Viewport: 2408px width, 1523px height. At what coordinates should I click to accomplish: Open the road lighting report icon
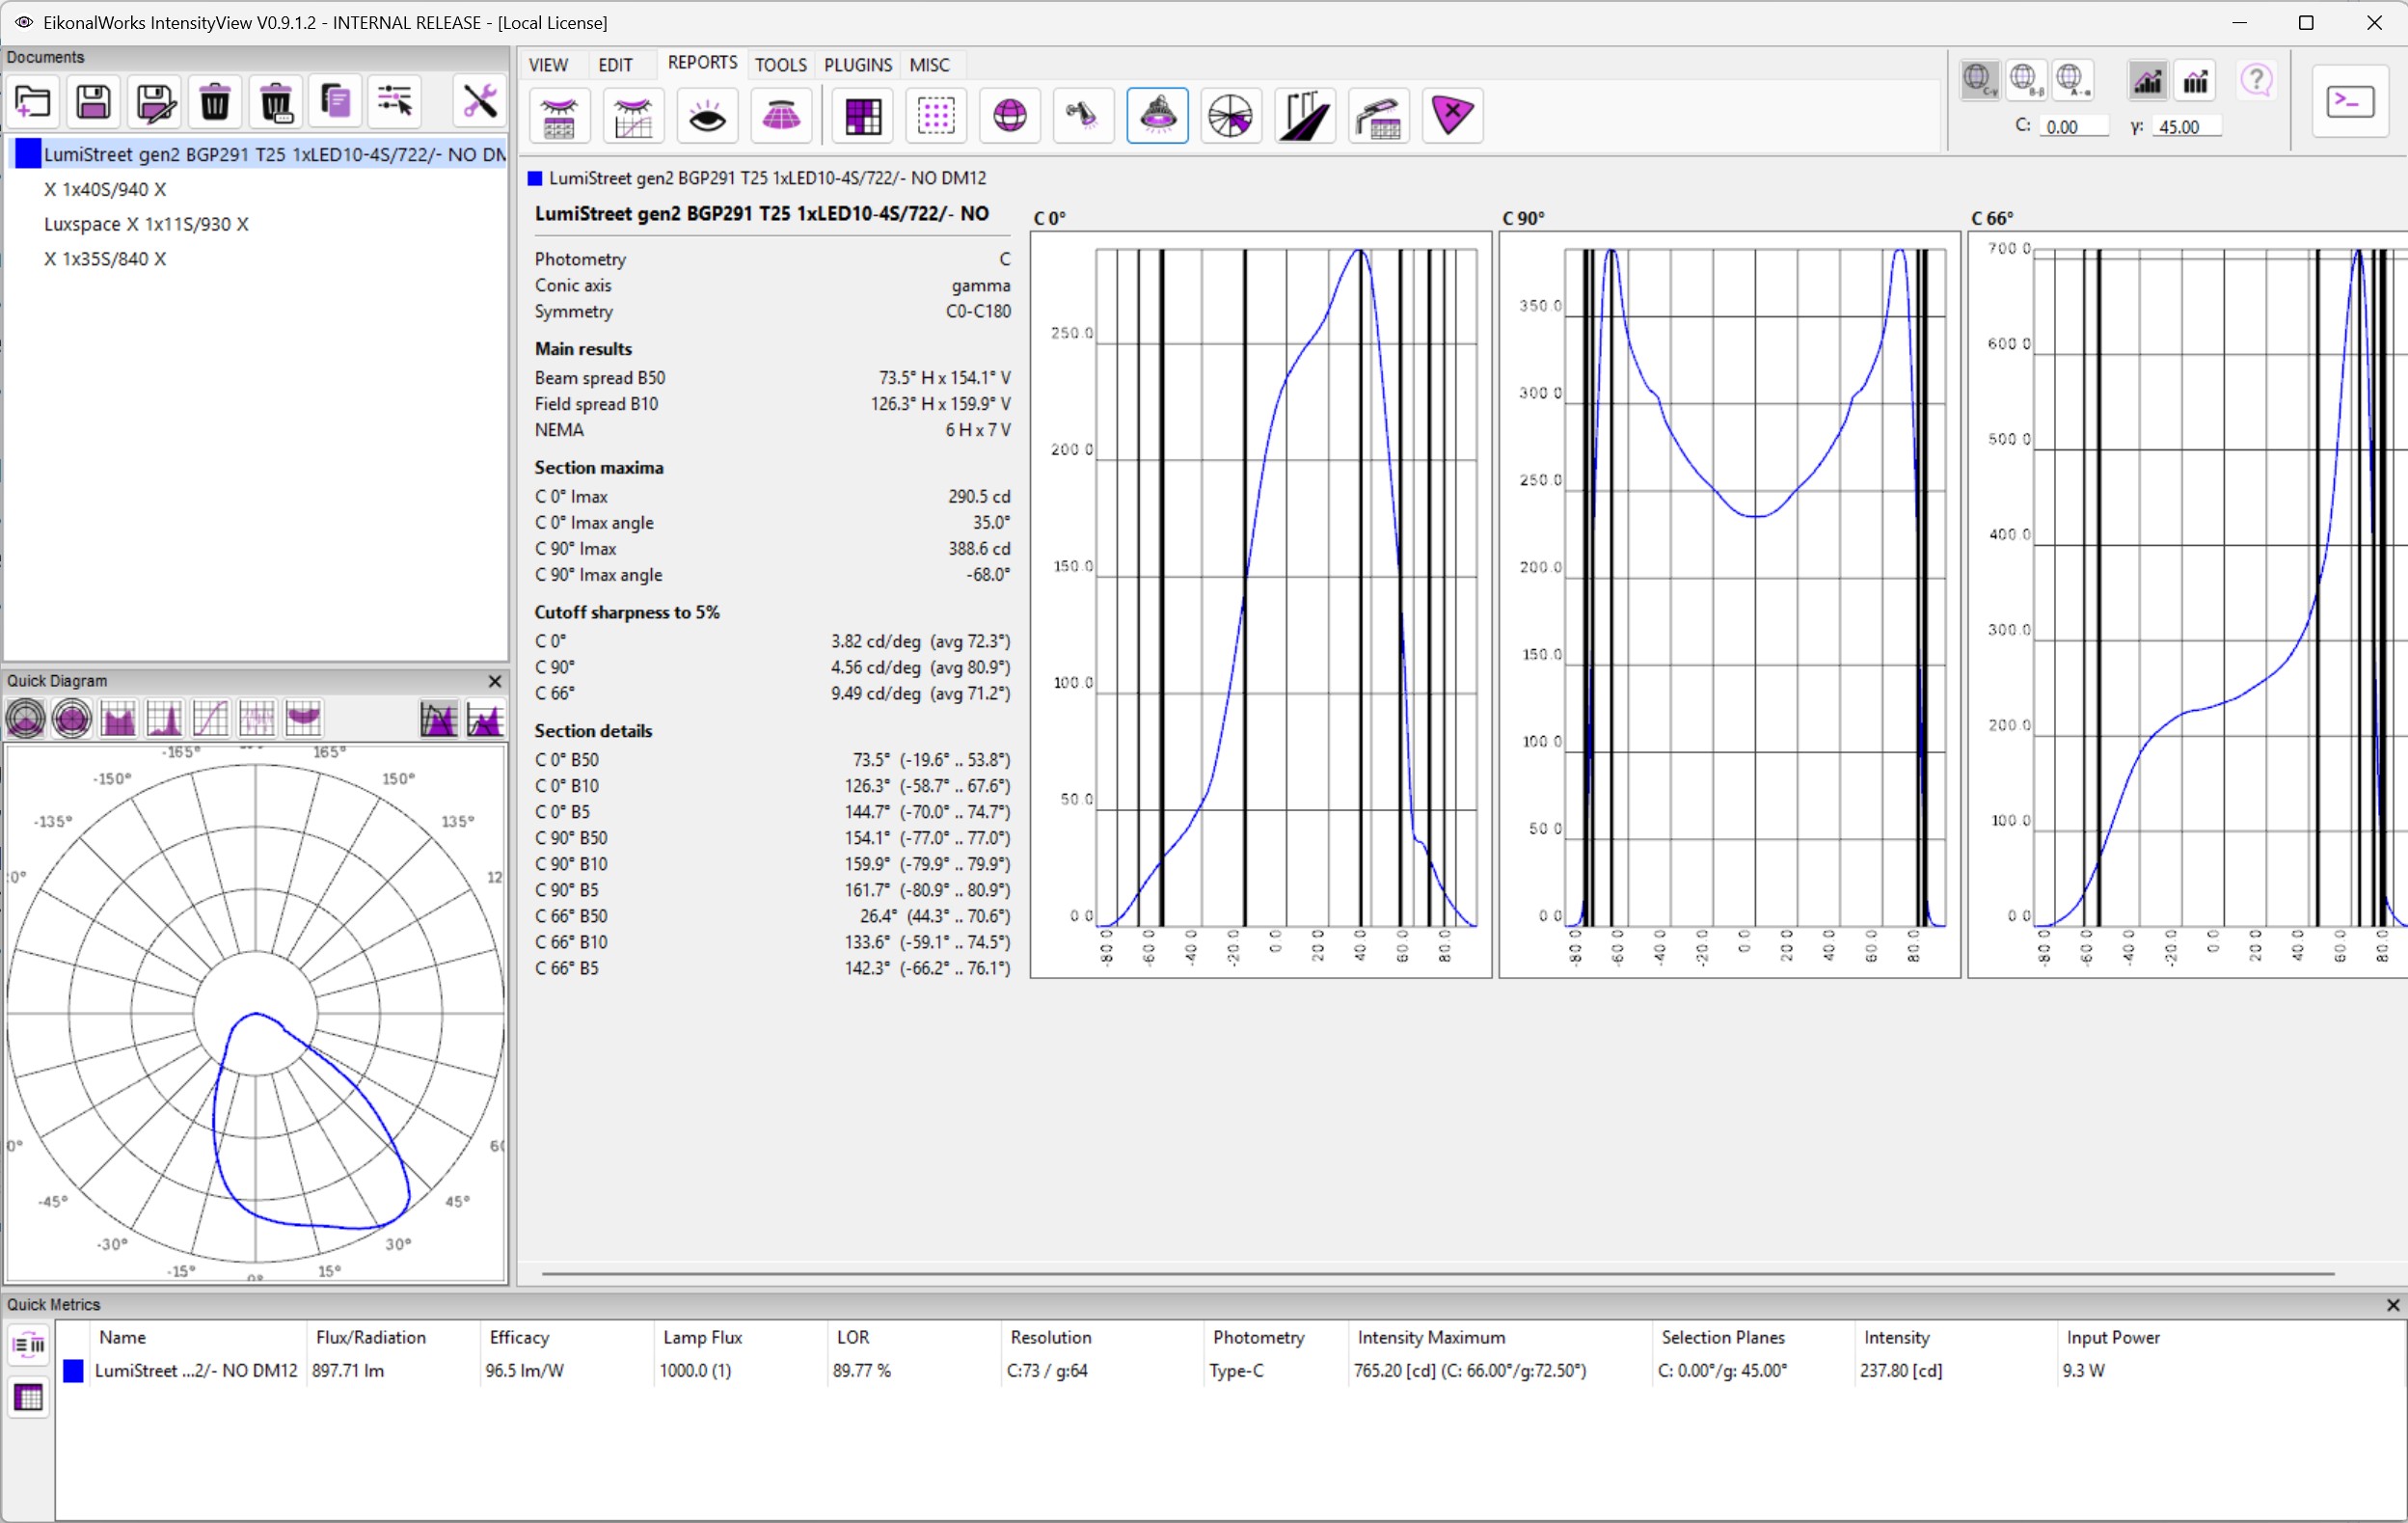tap(1305, 116)
